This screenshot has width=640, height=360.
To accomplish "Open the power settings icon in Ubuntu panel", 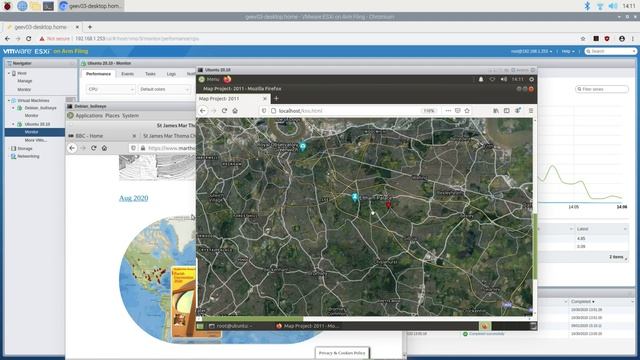I will tap(531, 79).
